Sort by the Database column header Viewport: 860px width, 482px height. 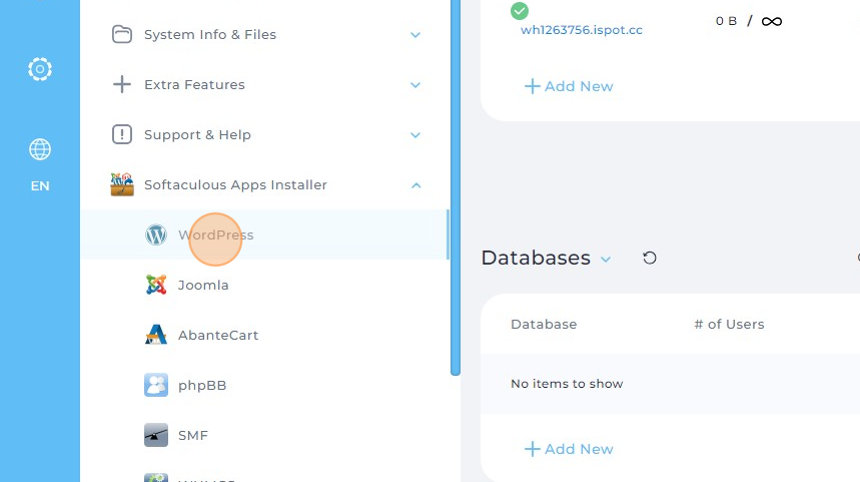(x=544, y=324)
